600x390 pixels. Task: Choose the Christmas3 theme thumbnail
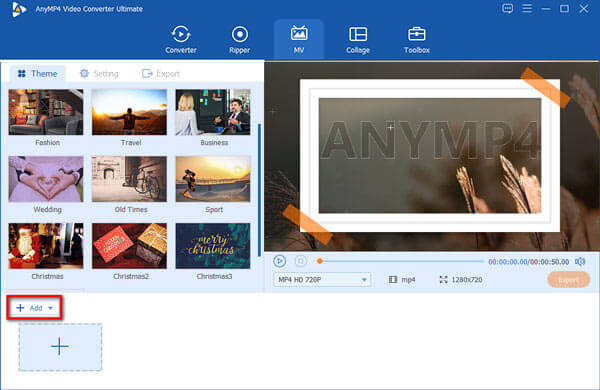(x=213, y=246)
